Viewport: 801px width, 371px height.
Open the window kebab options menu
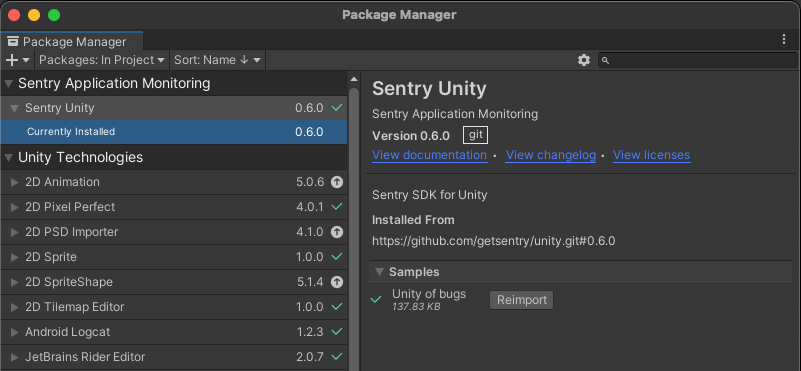[x=784, y=40]
